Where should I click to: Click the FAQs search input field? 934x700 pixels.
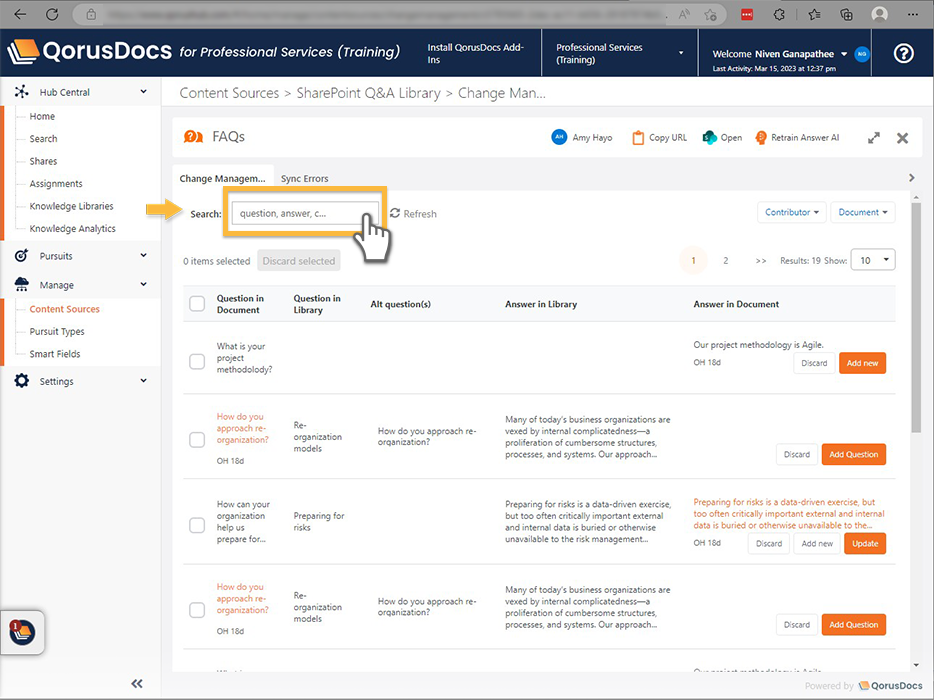pos(305,213)
